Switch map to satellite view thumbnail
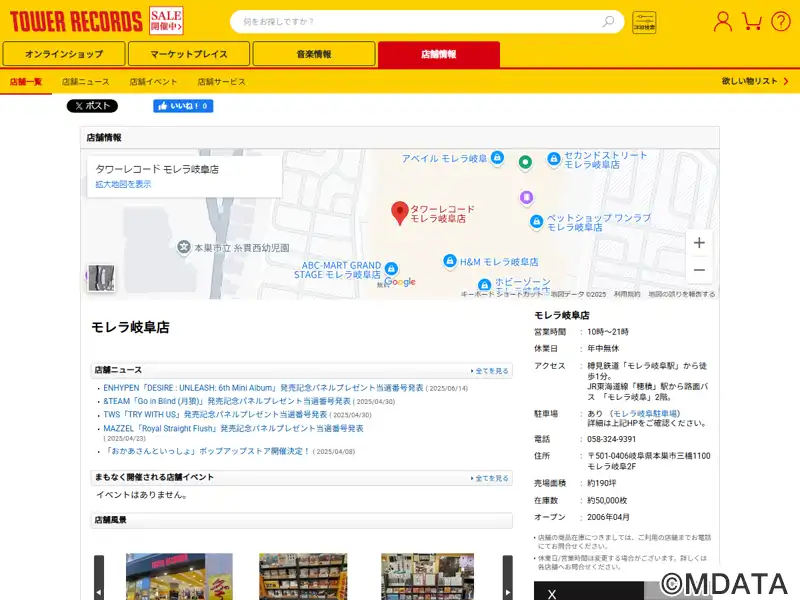800x600 pixels. [x=101, y=278]
